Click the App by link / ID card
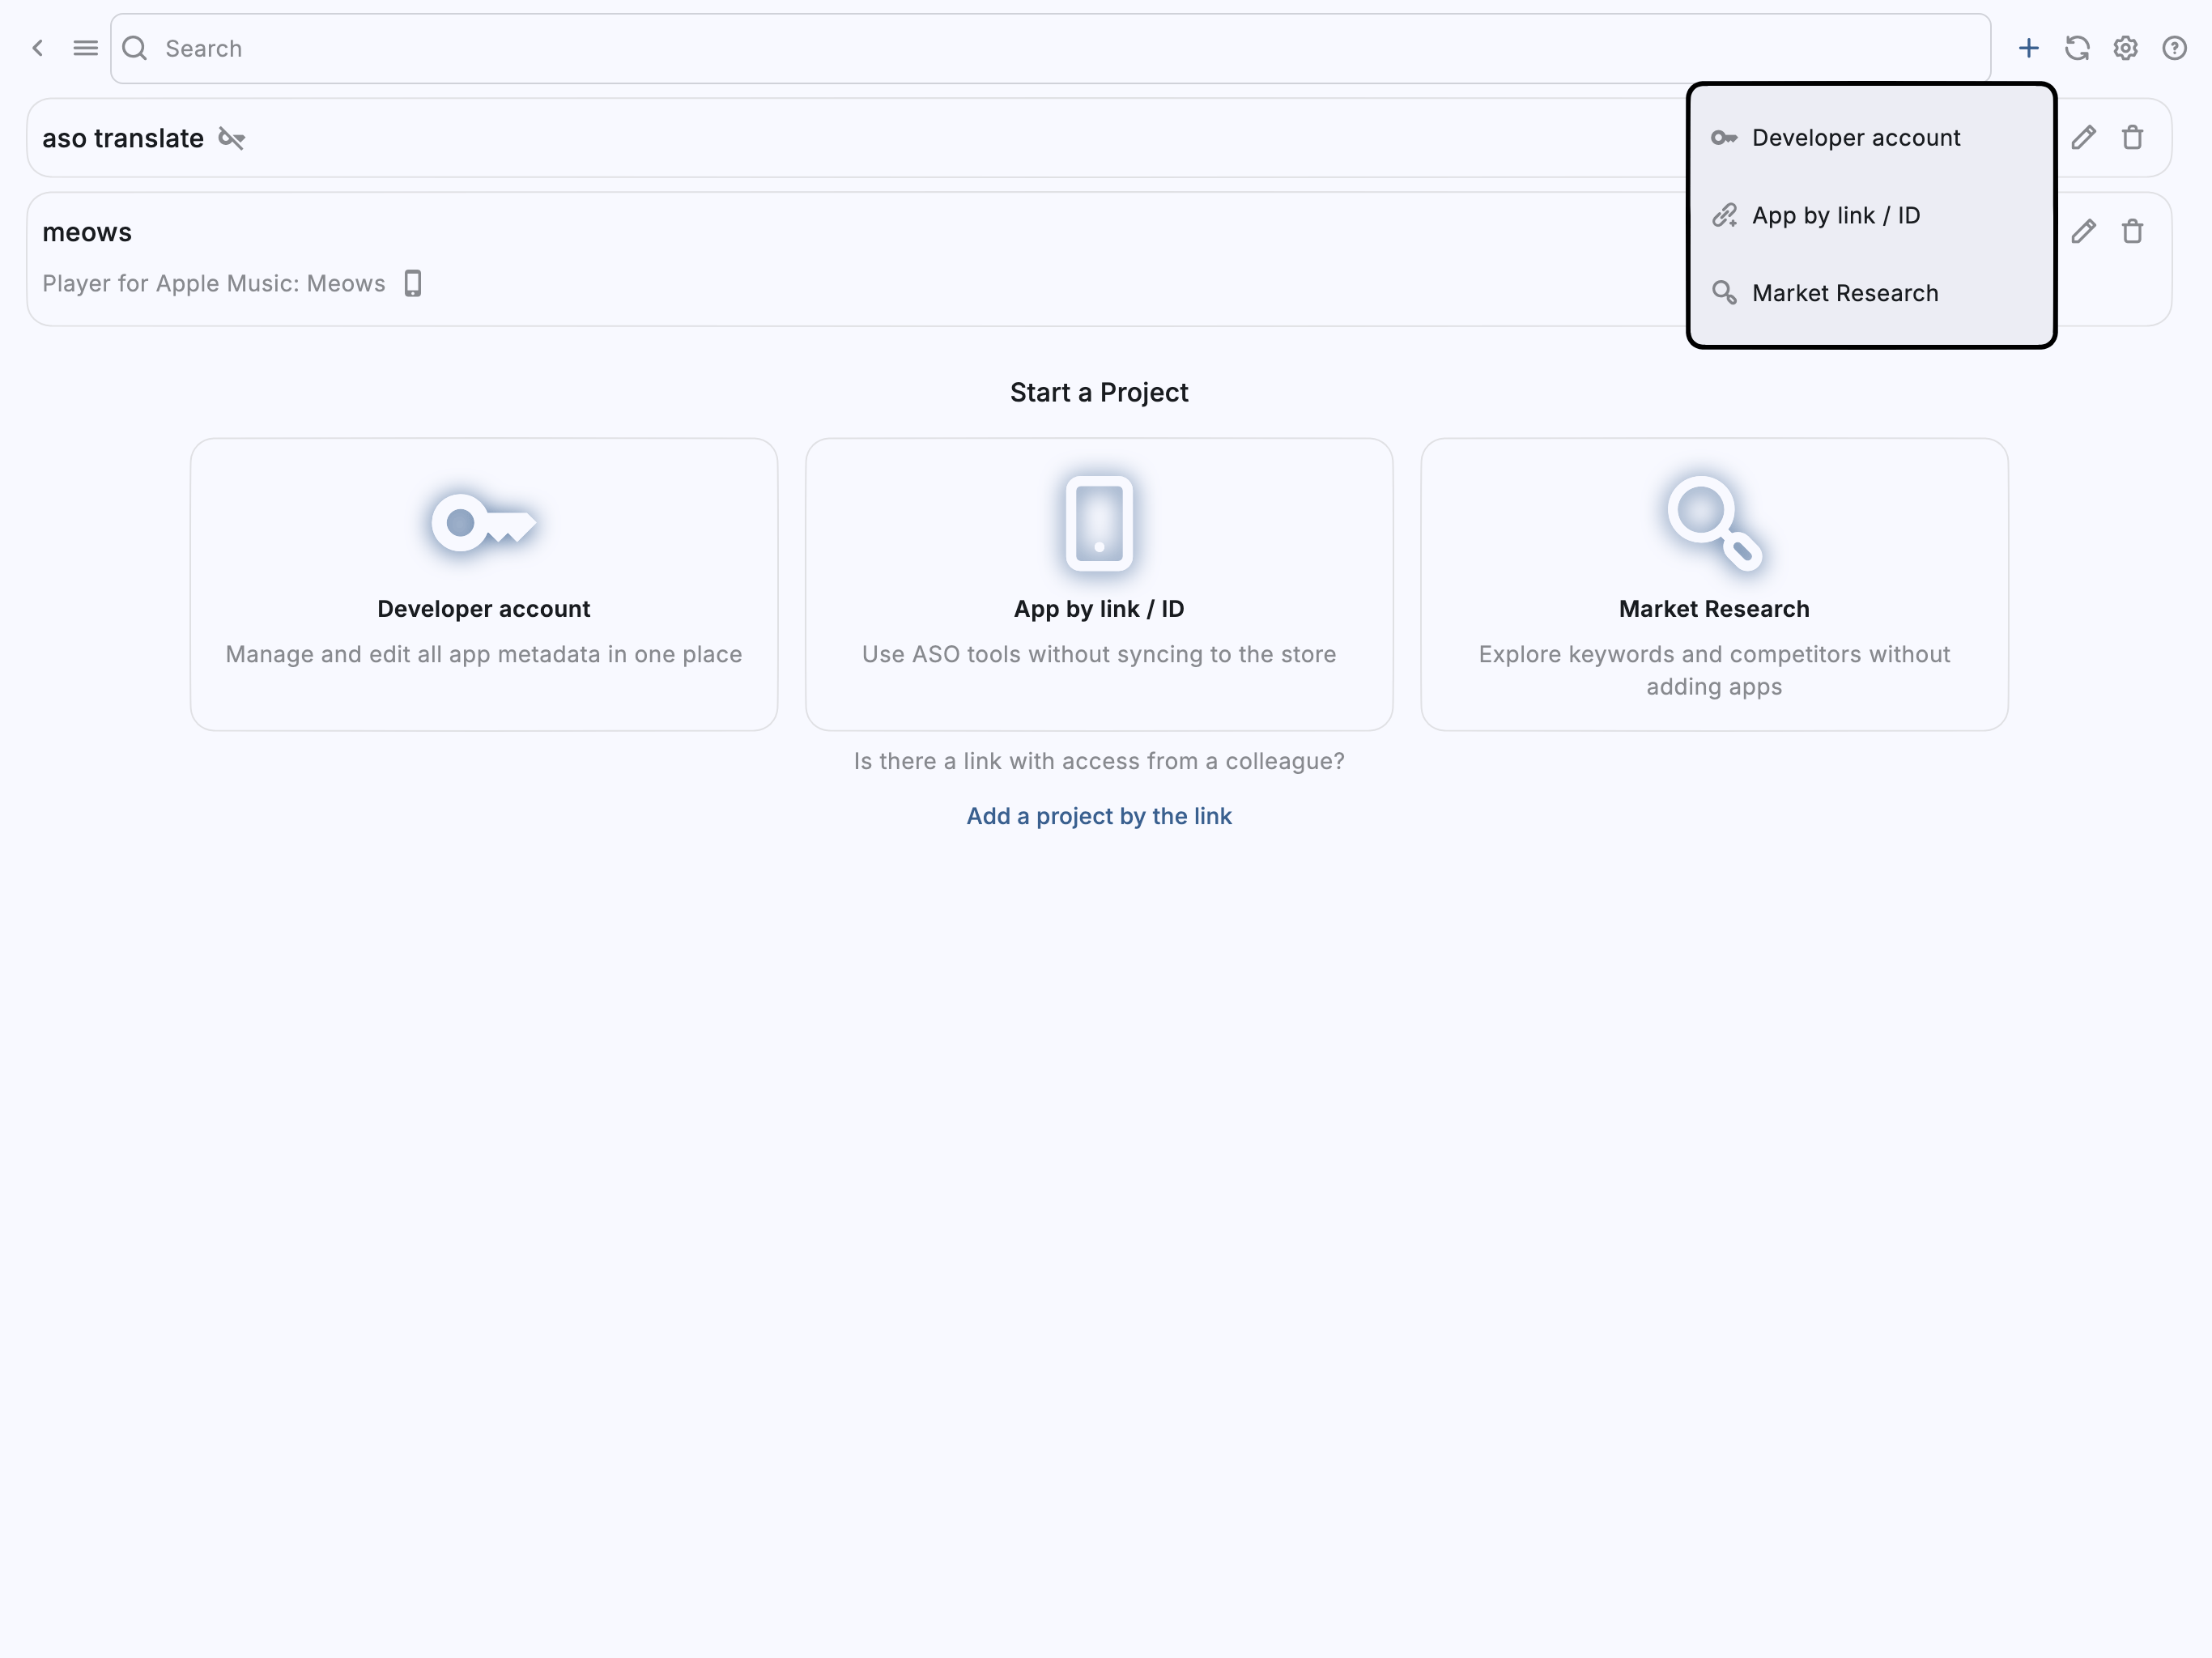 click(x=1098, y=584)
